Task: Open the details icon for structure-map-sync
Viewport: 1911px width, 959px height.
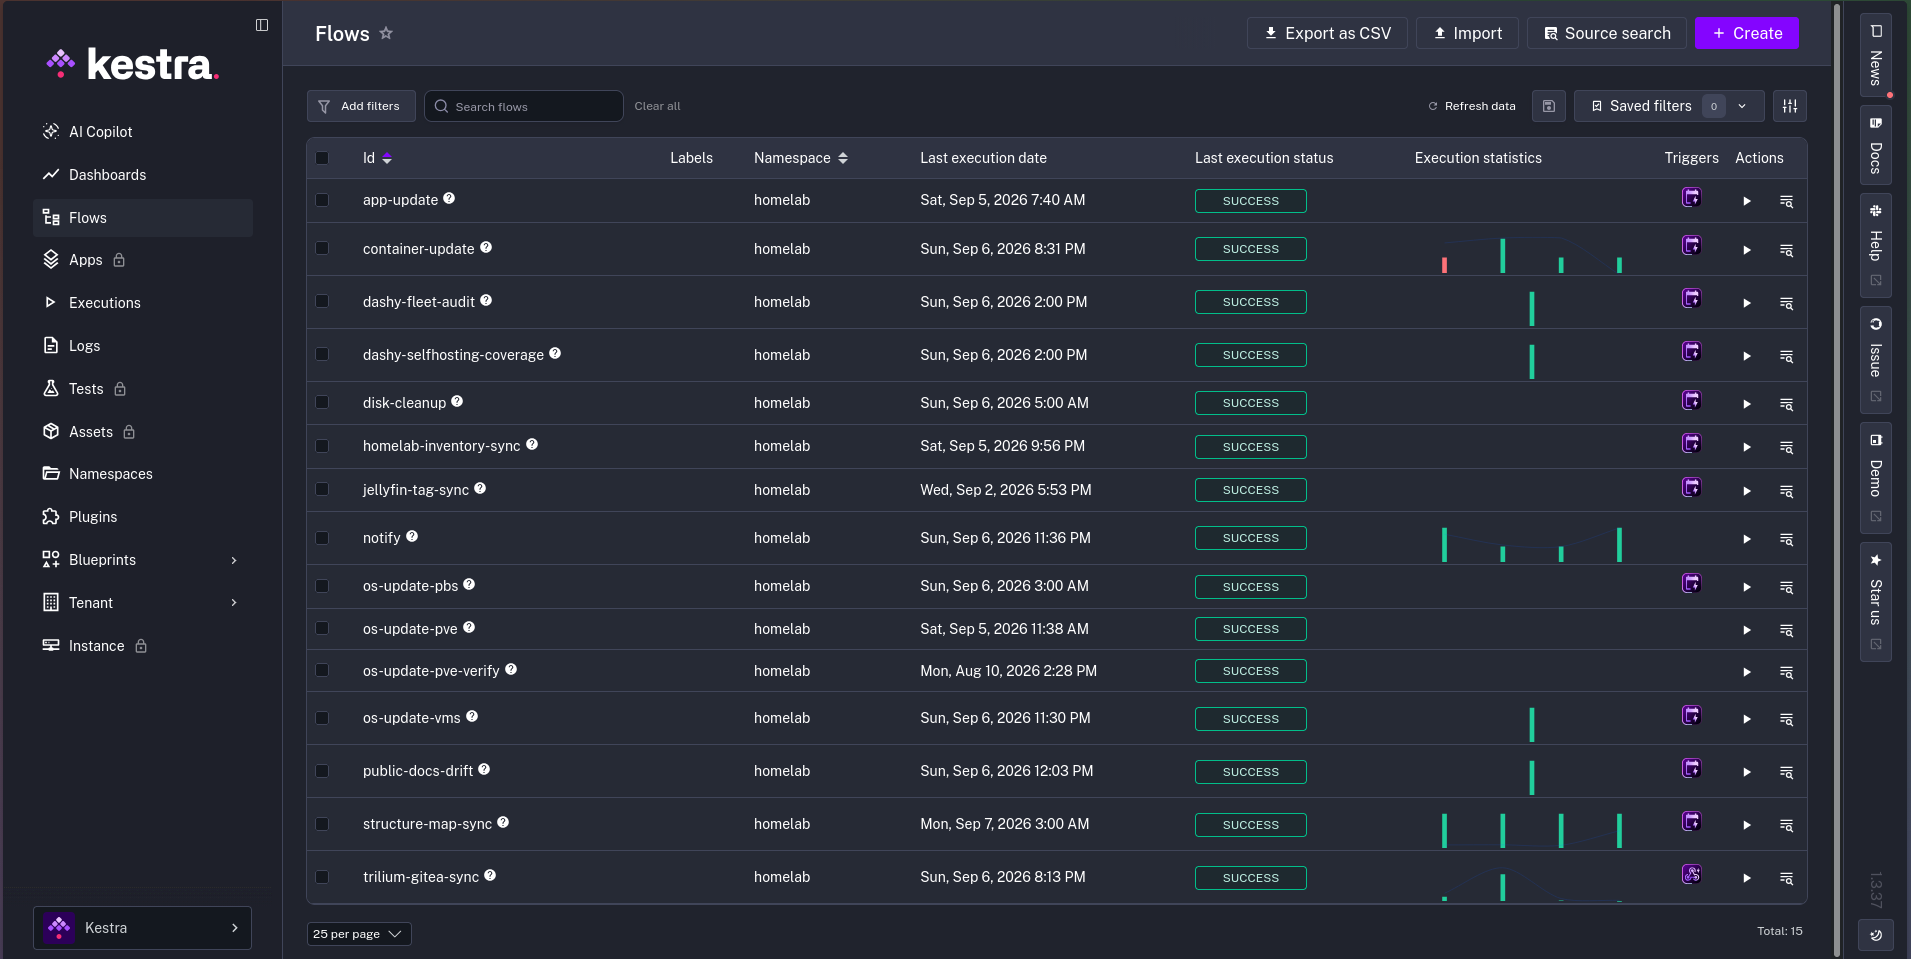Action: (1787, 825)
